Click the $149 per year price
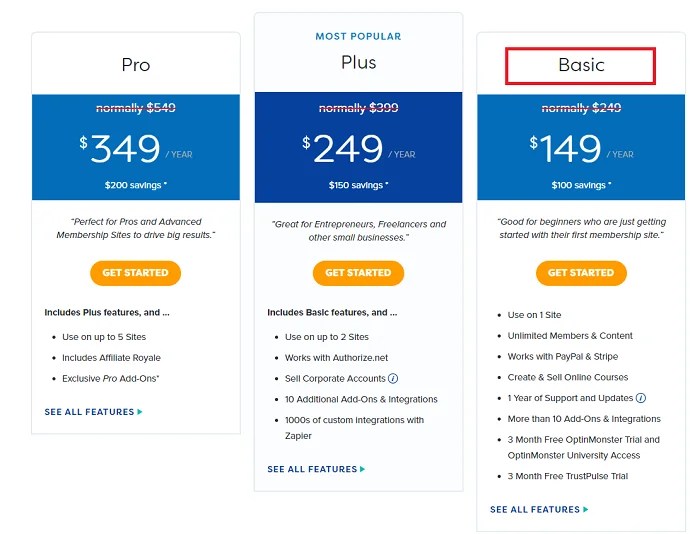This screenshot has height=534, width=690. pyautogui.click(x=581, y=149)
